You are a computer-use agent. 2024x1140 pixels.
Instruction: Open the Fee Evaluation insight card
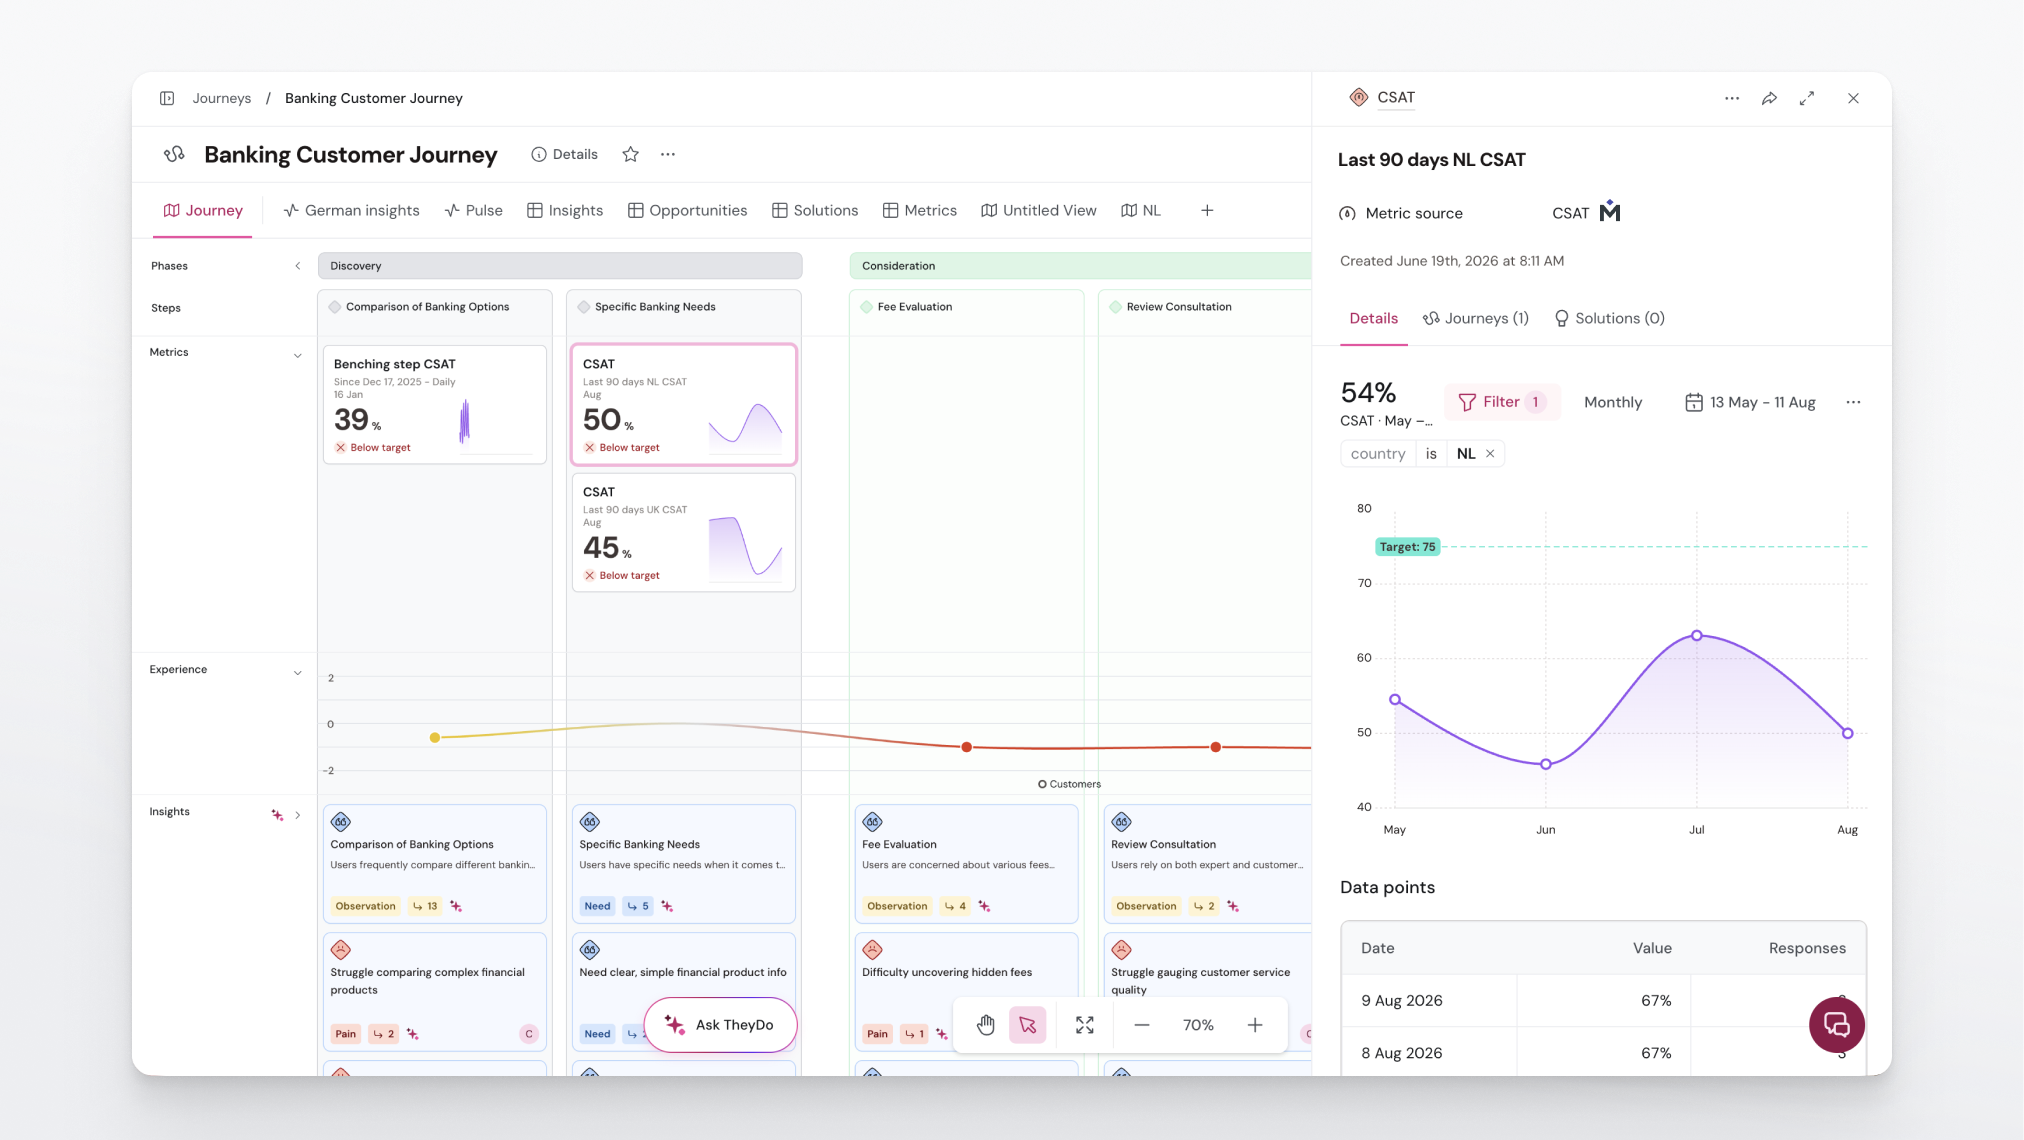[966, 863]
